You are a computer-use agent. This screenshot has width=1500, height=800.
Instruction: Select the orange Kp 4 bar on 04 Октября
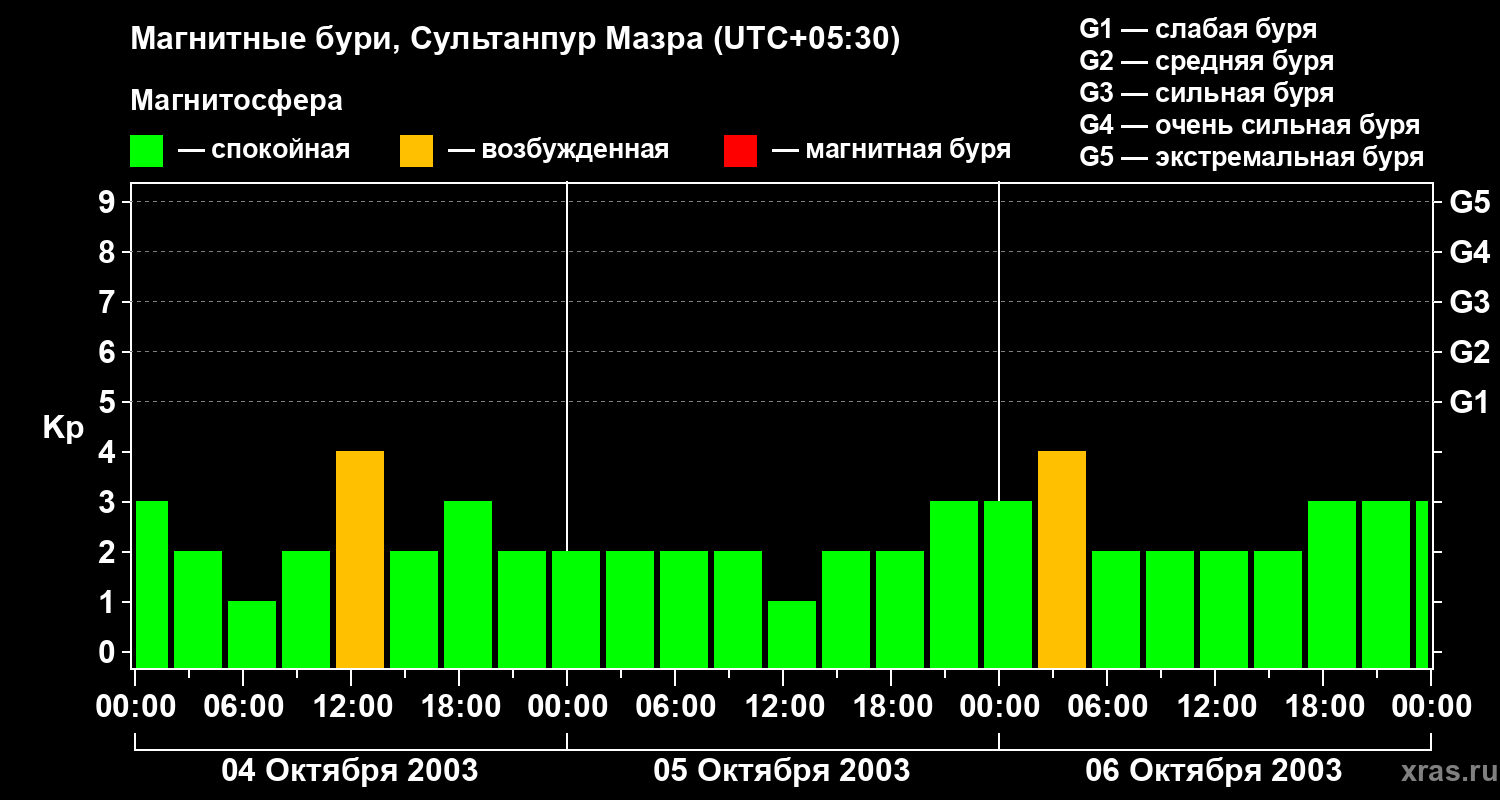pos(360,560)
